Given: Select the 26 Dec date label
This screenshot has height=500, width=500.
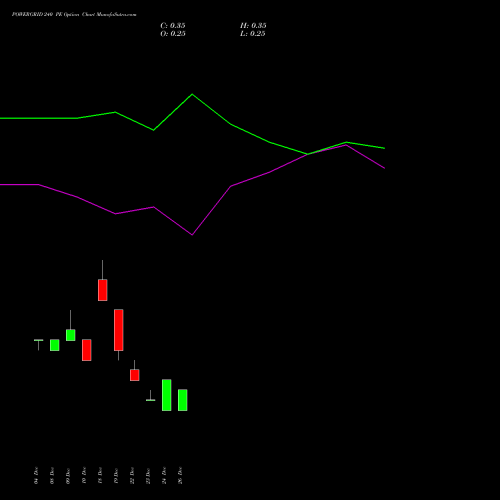Looking at the screenshot, I should [x=180, y=476].
